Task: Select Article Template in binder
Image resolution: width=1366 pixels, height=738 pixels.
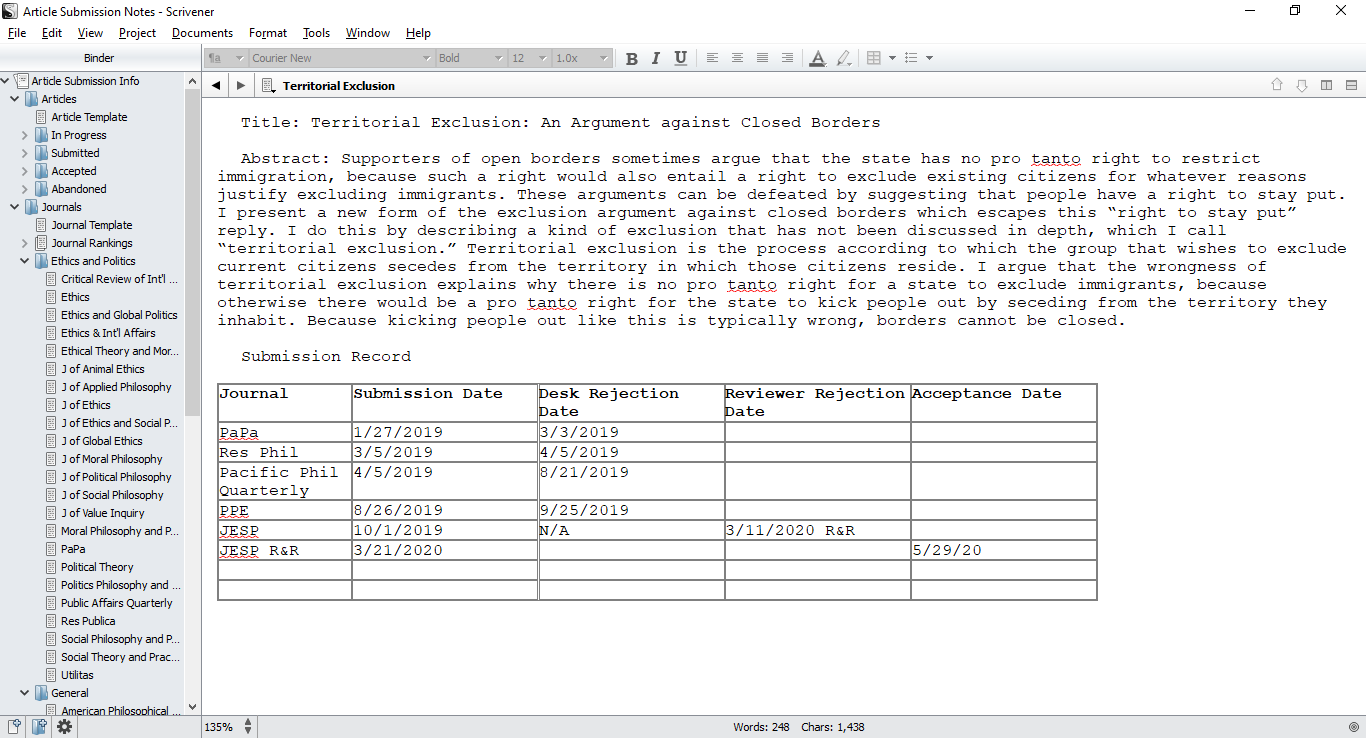Action: click(89, 117)
